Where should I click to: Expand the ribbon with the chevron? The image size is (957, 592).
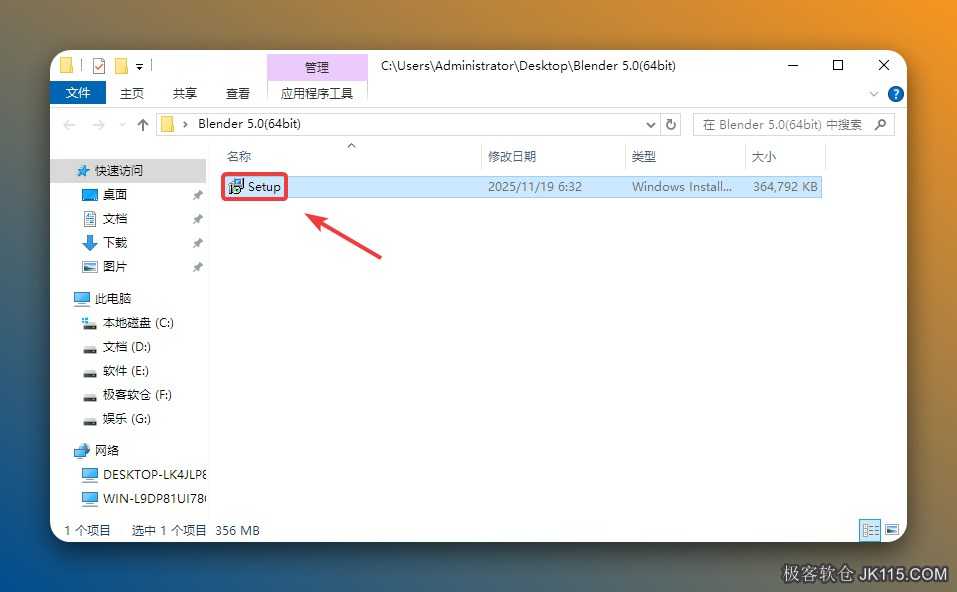point(874,94)
